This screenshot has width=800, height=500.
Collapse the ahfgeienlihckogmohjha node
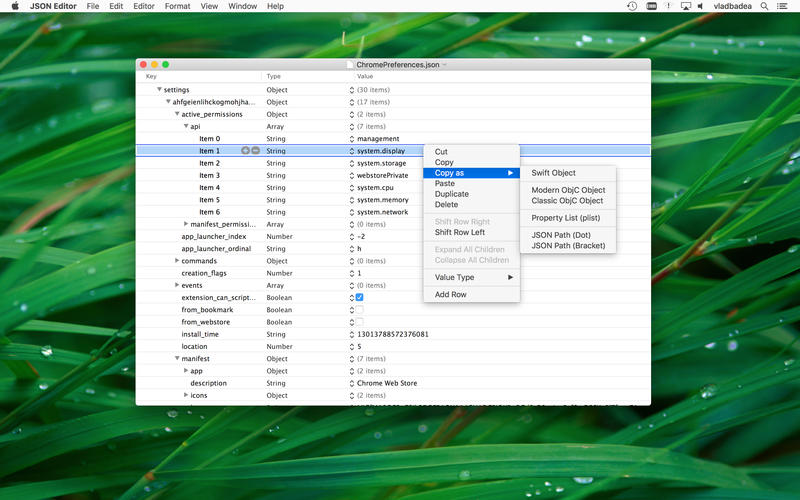(168, 102)
